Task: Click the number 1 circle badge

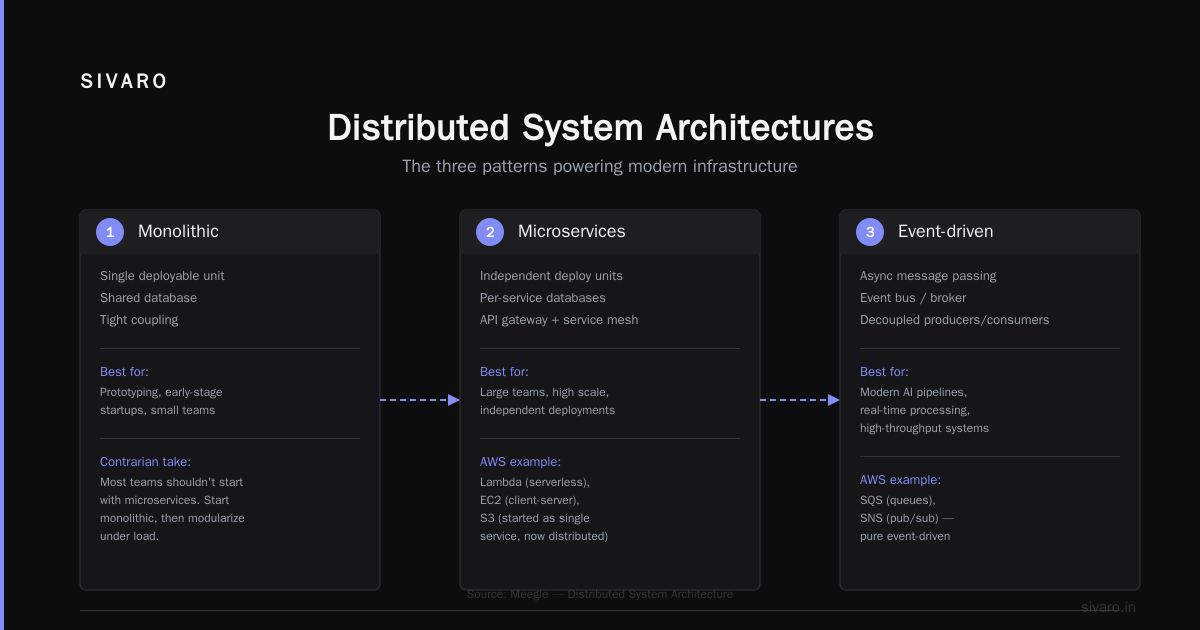Action: point(110,232)
